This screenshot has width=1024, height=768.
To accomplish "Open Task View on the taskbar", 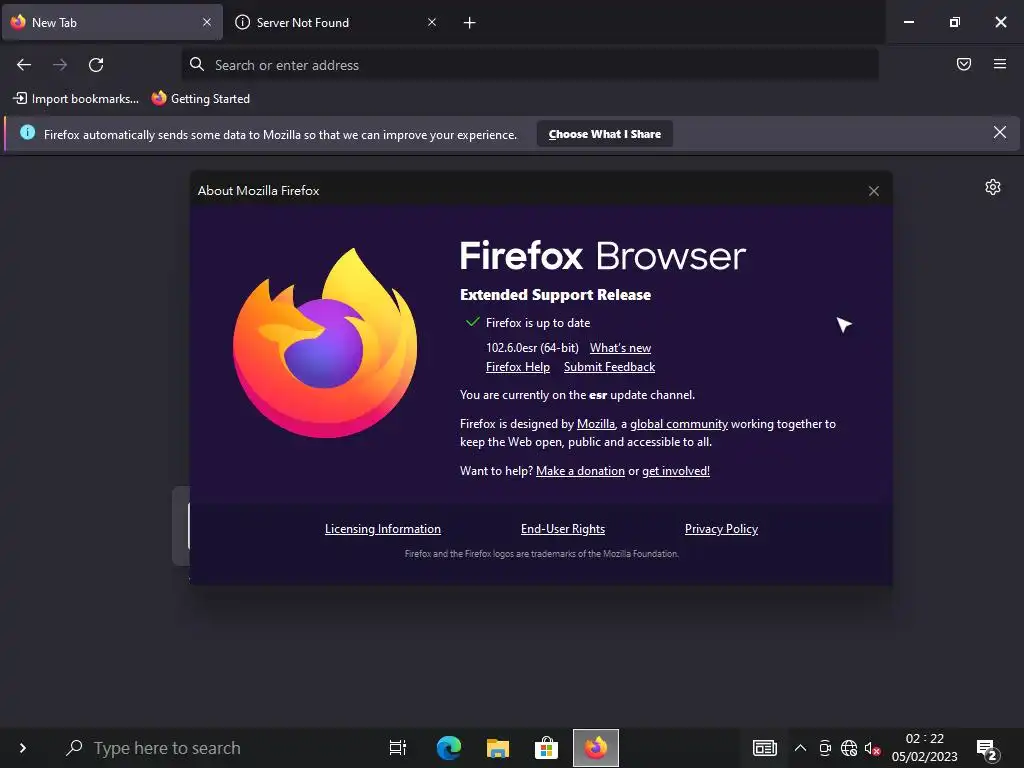I will click(397, 748).
